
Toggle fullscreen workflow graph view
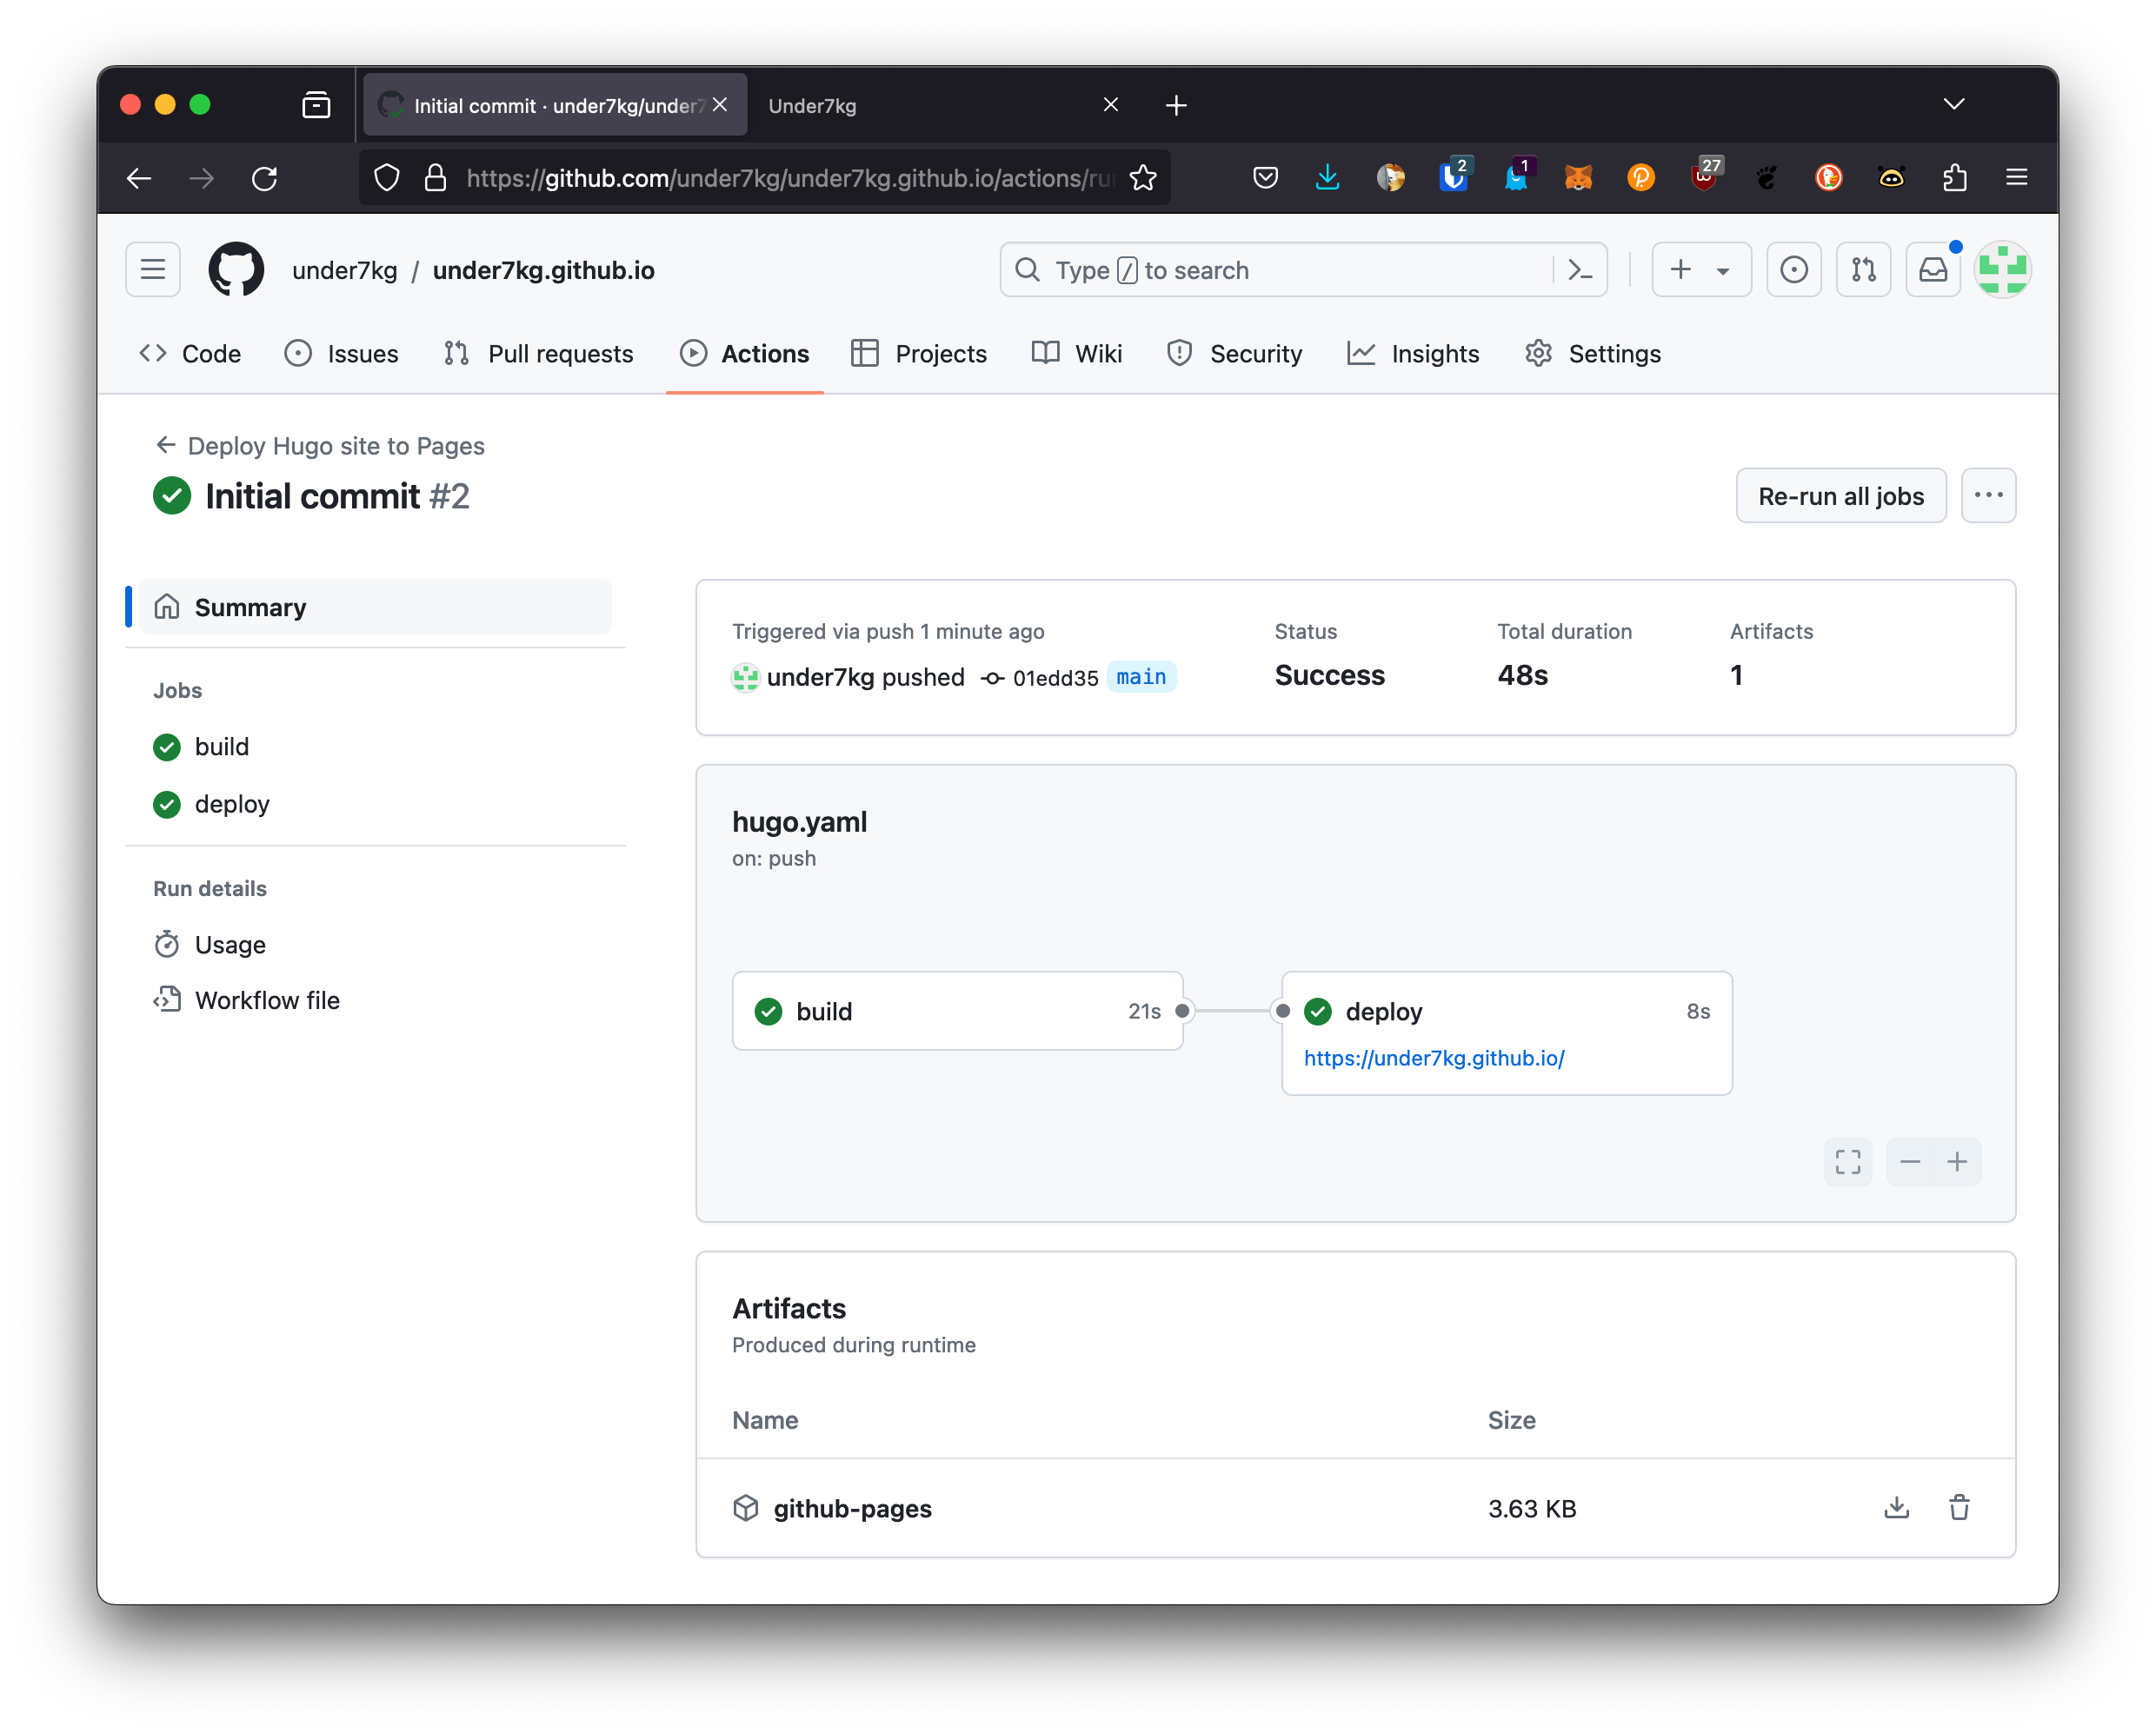click(x=1847, y=1162)
